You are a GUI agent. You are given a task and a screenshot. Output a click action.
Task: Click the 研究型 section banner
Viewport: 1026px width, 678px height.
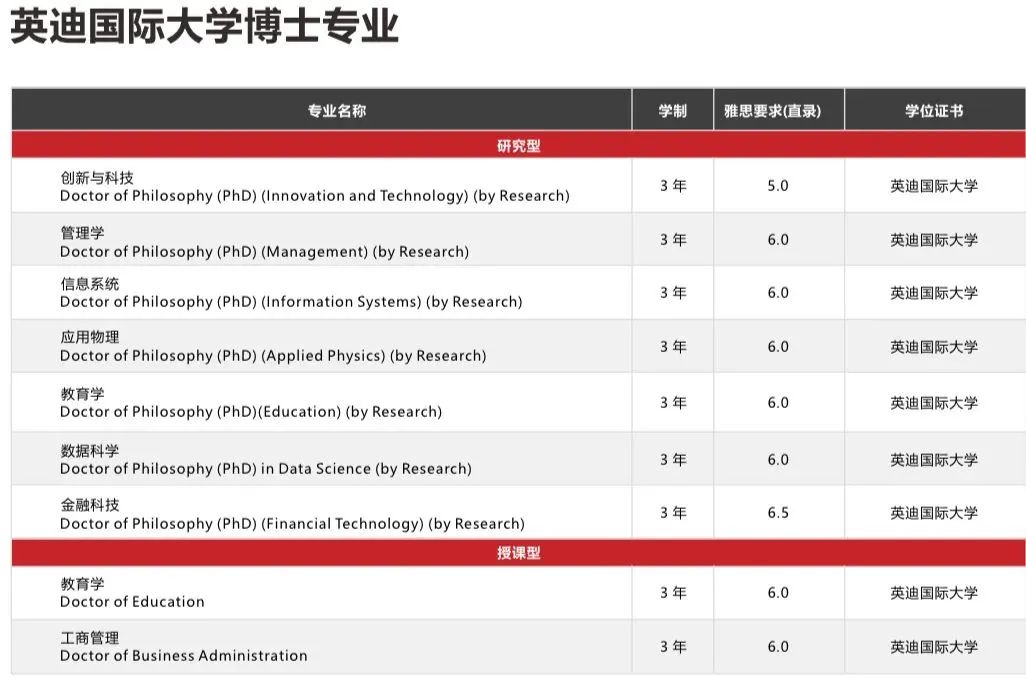point(518,145)
